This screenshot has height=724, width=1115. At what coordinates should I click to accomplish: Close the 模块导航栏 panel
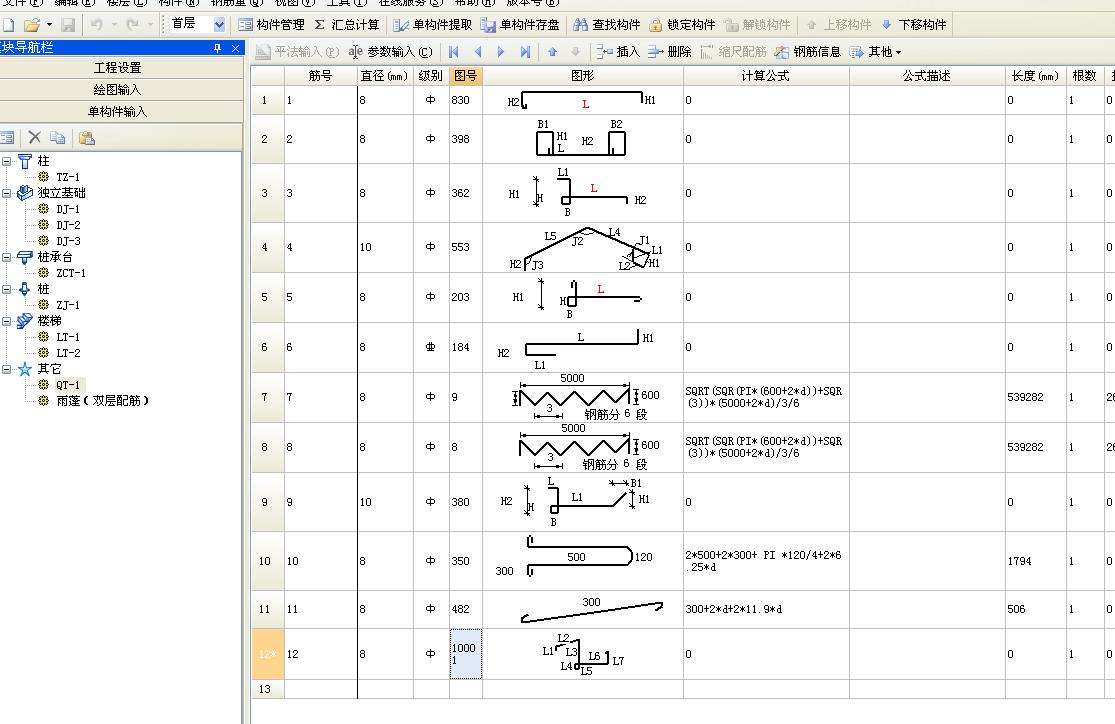(x=235, y=48)
